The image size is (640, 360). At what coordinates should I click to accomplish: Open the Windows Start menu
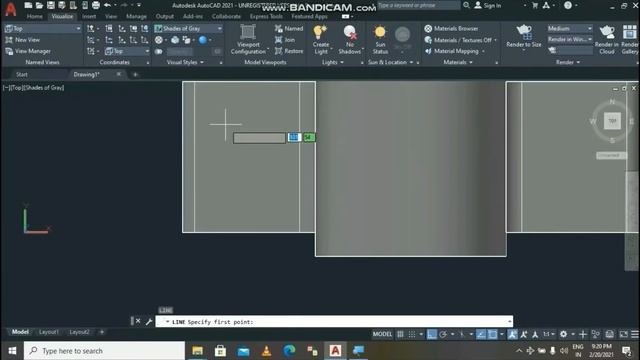(x=12, y=351)
